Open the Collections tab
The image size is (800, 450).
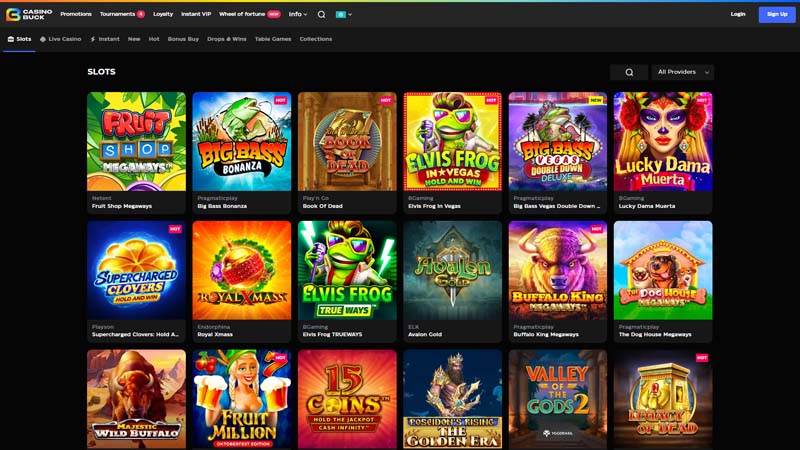316,39
